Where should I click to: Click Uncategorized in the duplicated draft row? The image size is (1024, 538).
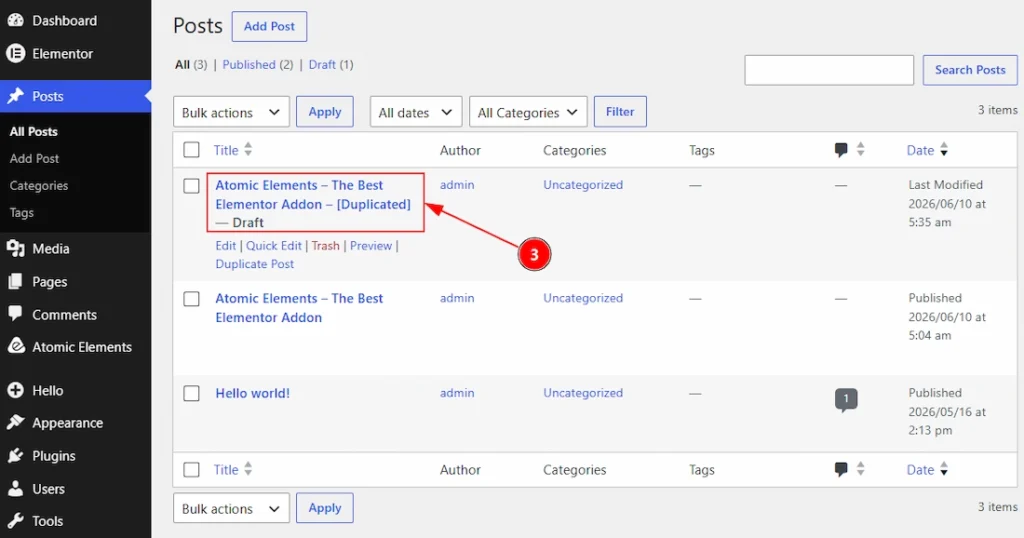click(x=583, y=185)
